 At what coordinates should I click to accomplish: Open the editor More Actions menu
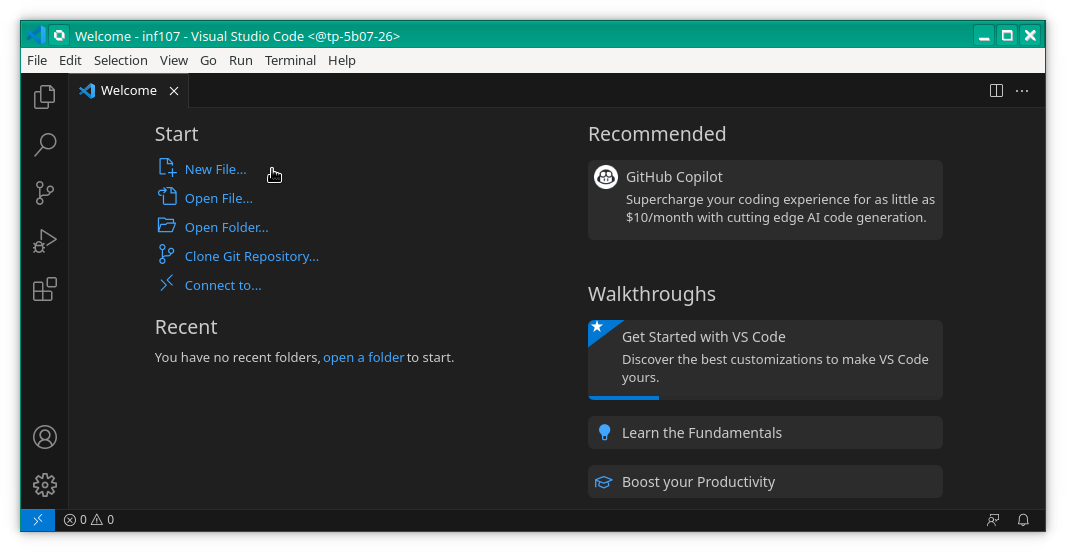1022,90
